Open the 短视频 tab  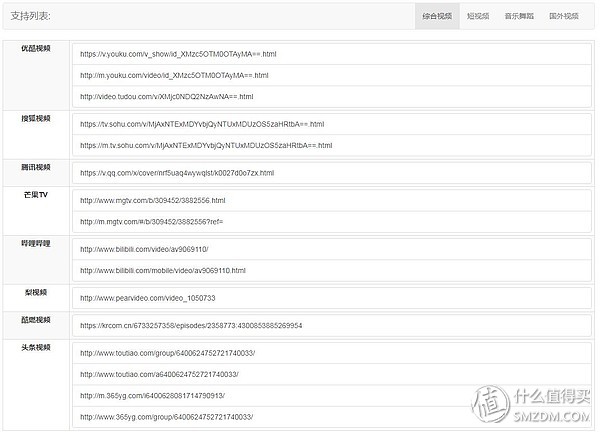(478, 16)
